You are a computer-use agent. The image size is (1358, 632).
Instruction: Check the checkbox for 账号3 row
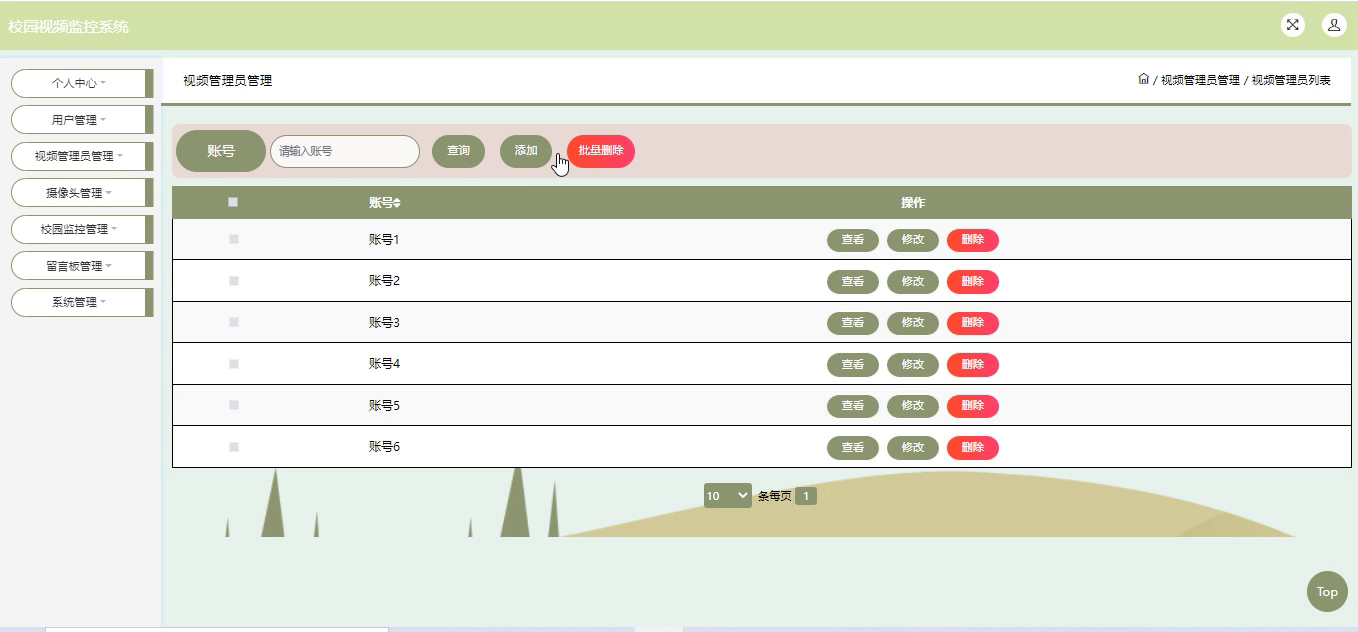click(x=234, y=322)
